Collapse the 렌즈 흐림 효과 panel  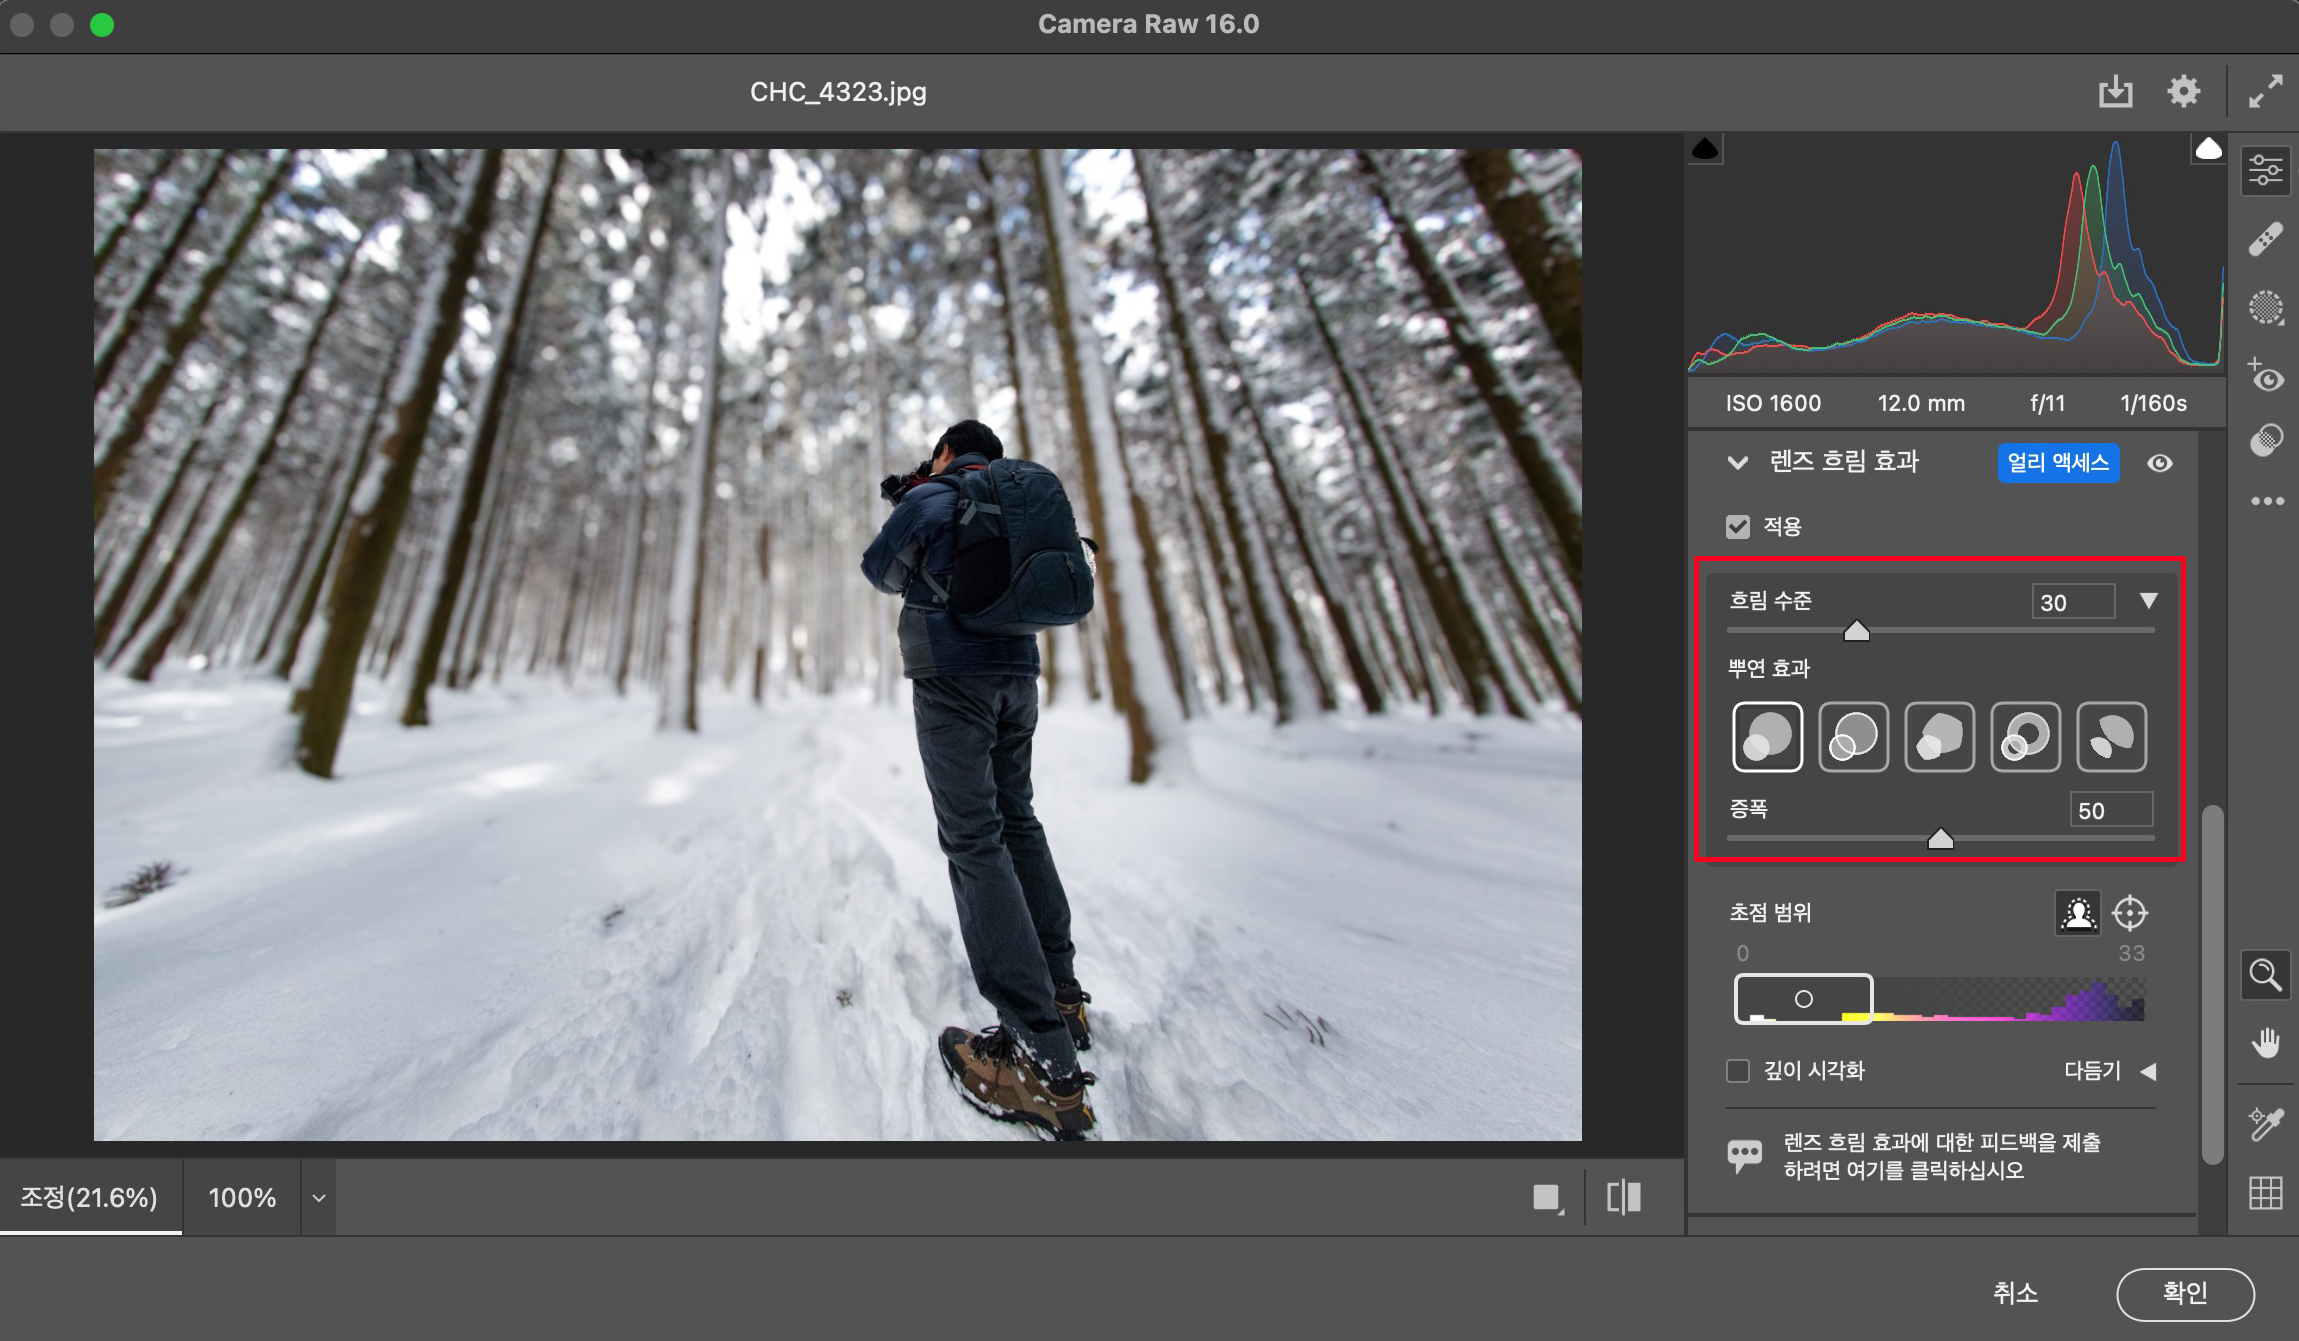[x=1738, y=462]
